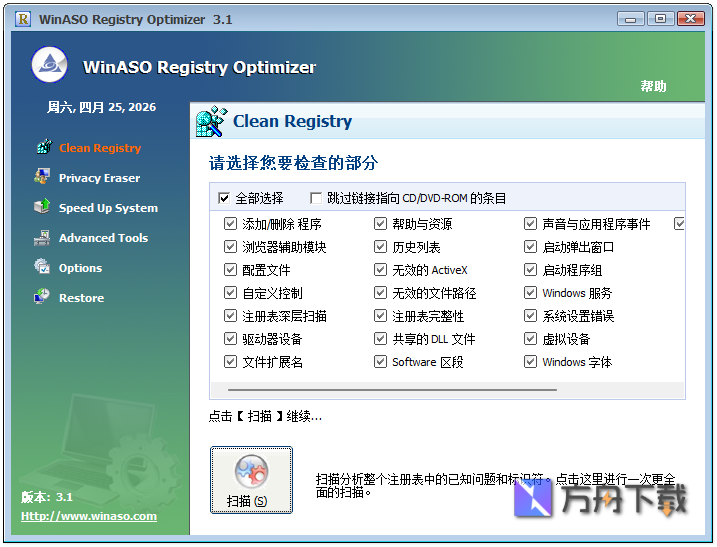This screenshot has height=547, width=717.
Task: Click the horizontal scrollbar of the checklist
Action: [x=392, y=390]
